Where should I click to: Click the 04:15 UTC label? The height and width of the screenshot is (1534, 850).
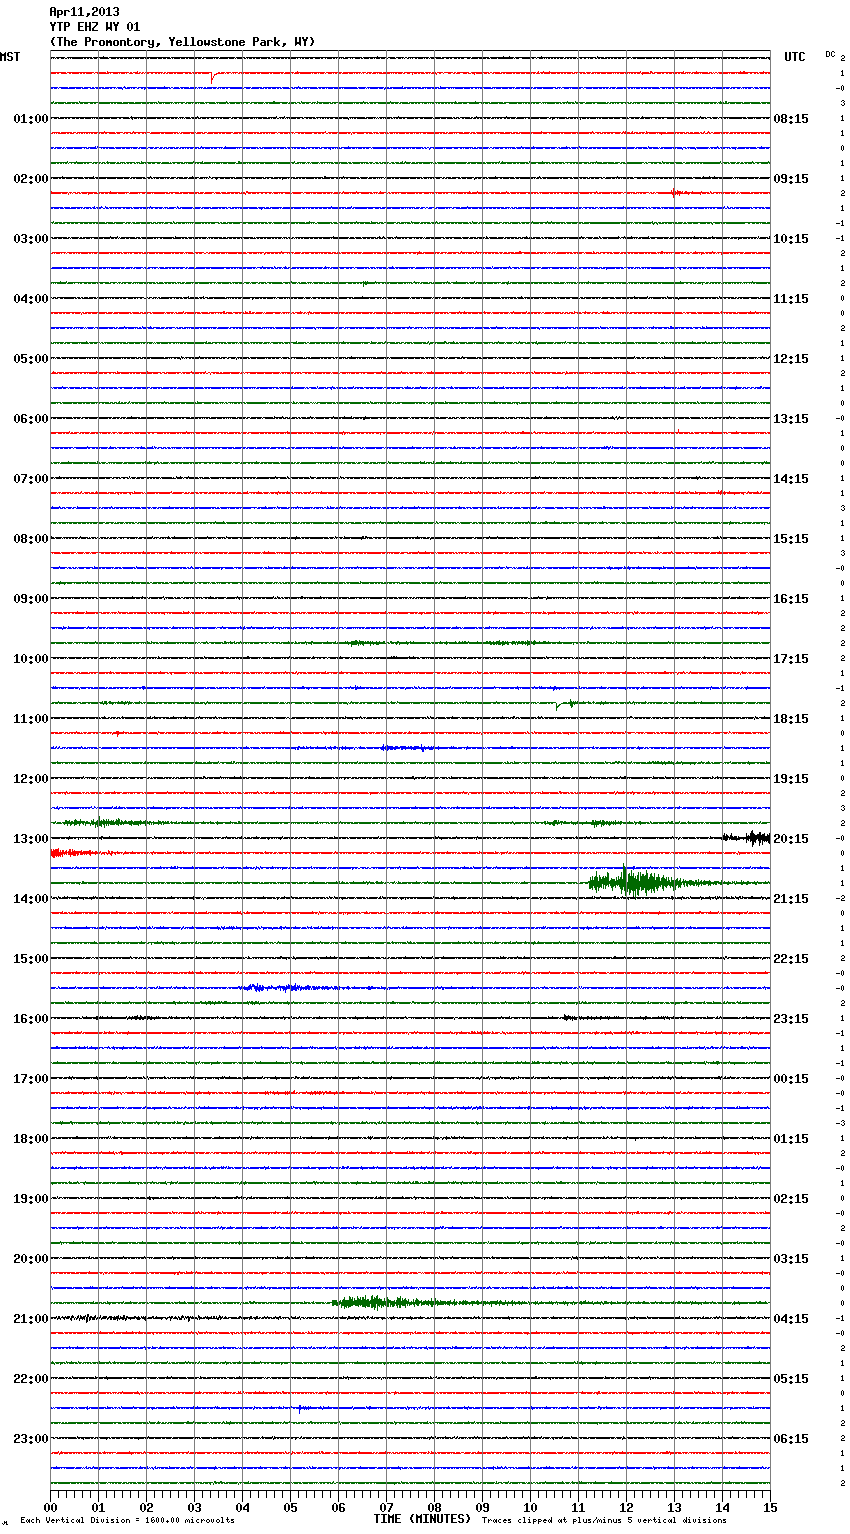pos(791,1319)
